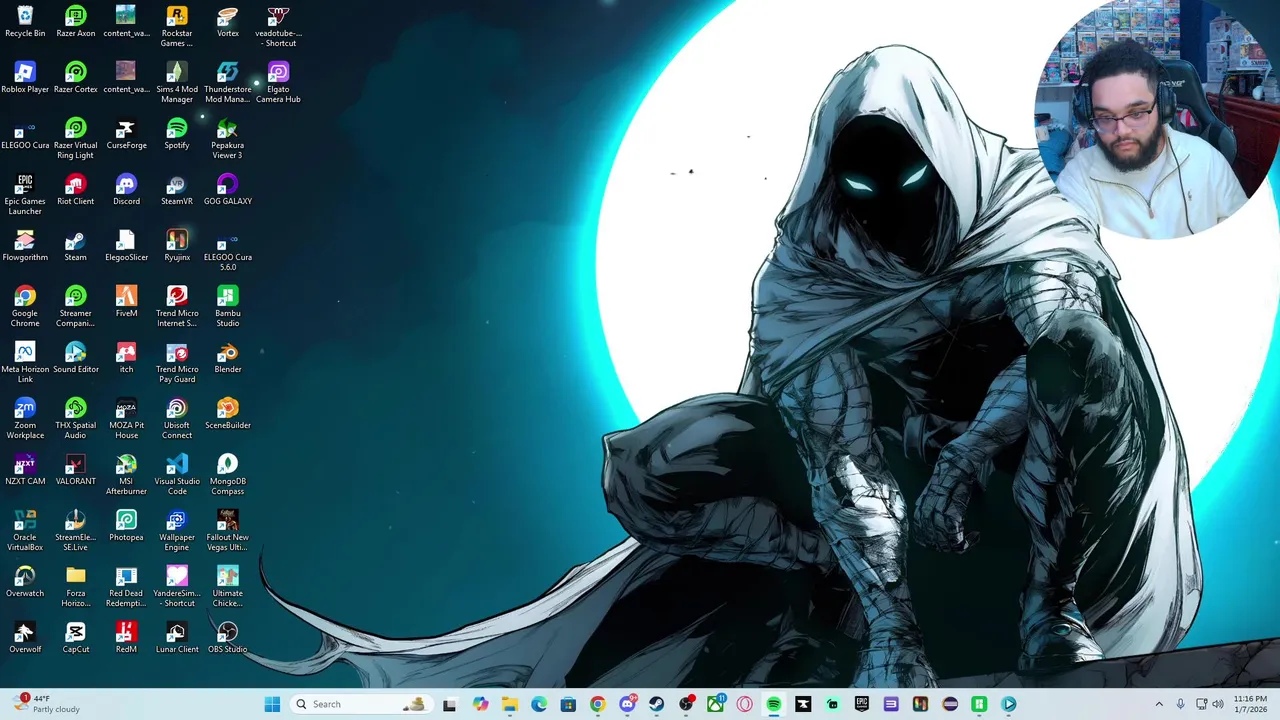The width and height of the screenshot is (1280, 720).
Task: Open the Thunderstore Mod Manager shortcut
Action: coord(228,83)
